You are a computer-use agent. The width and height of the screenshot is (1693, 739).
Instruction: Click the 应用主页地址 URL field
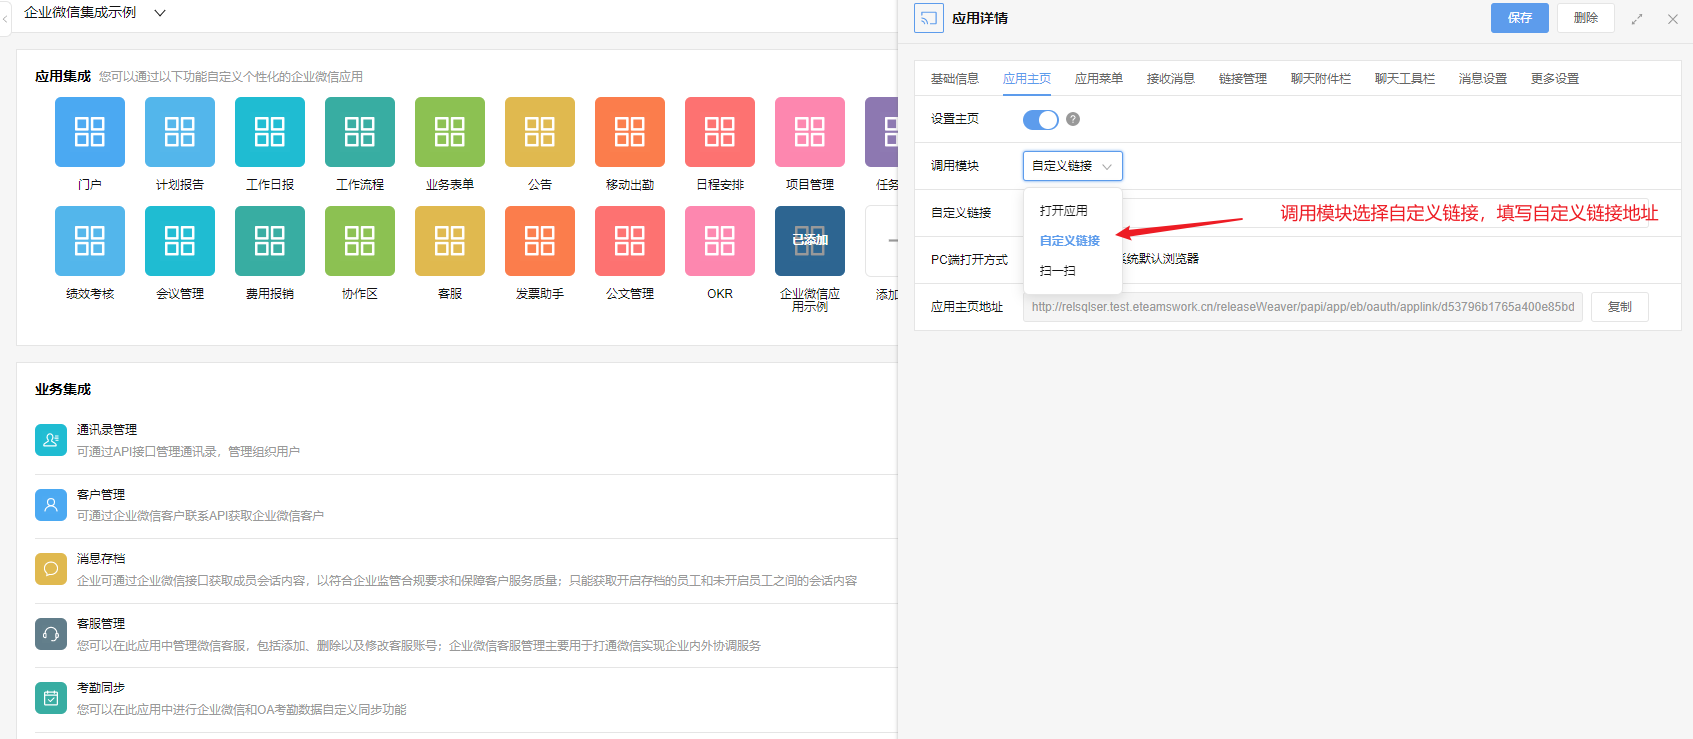click(1303, 307)
